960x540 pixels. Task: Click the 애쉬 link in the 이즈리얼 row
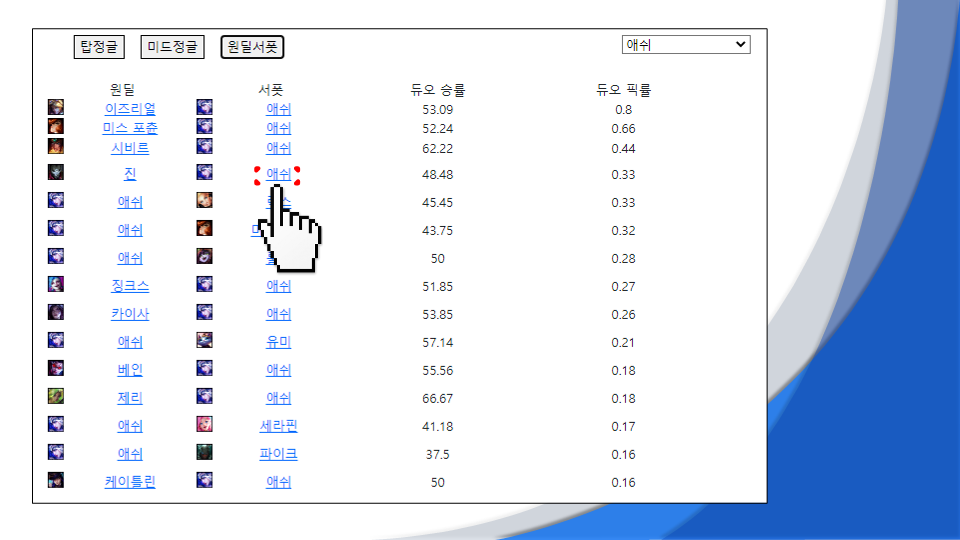(x=278, y=109)
